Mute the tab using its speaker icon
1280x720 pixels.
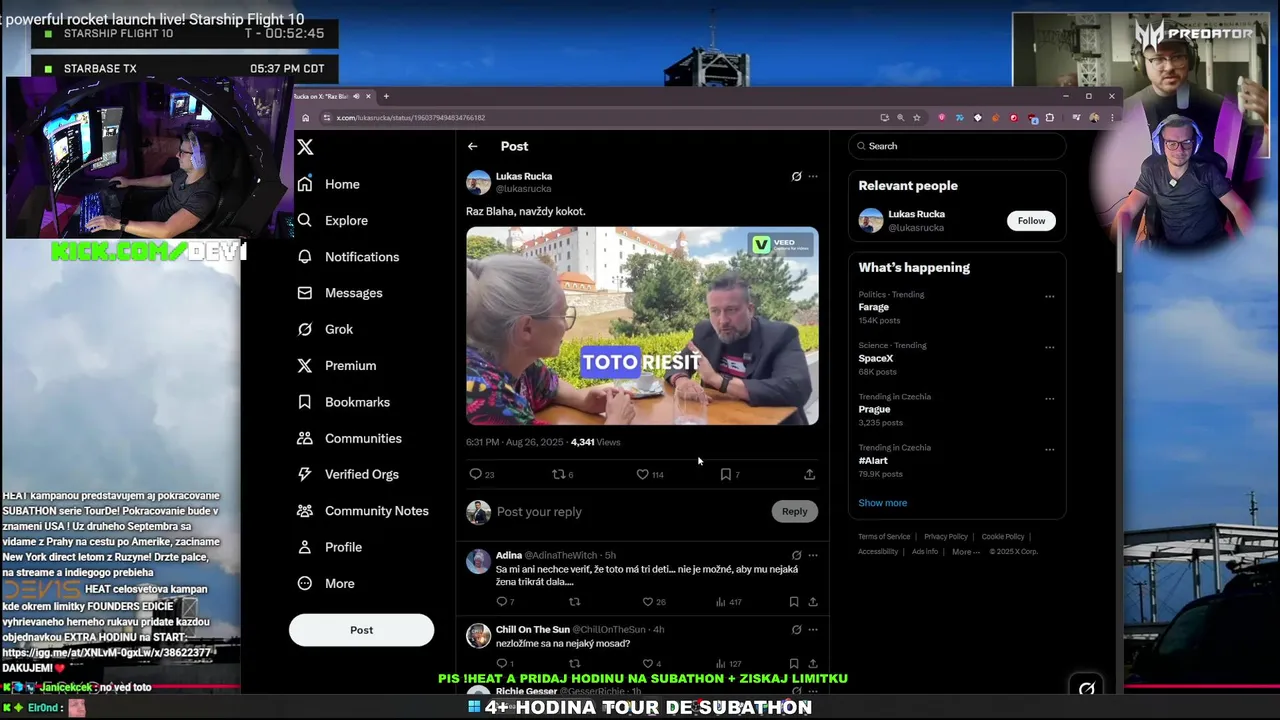click(x=357, y=96)
